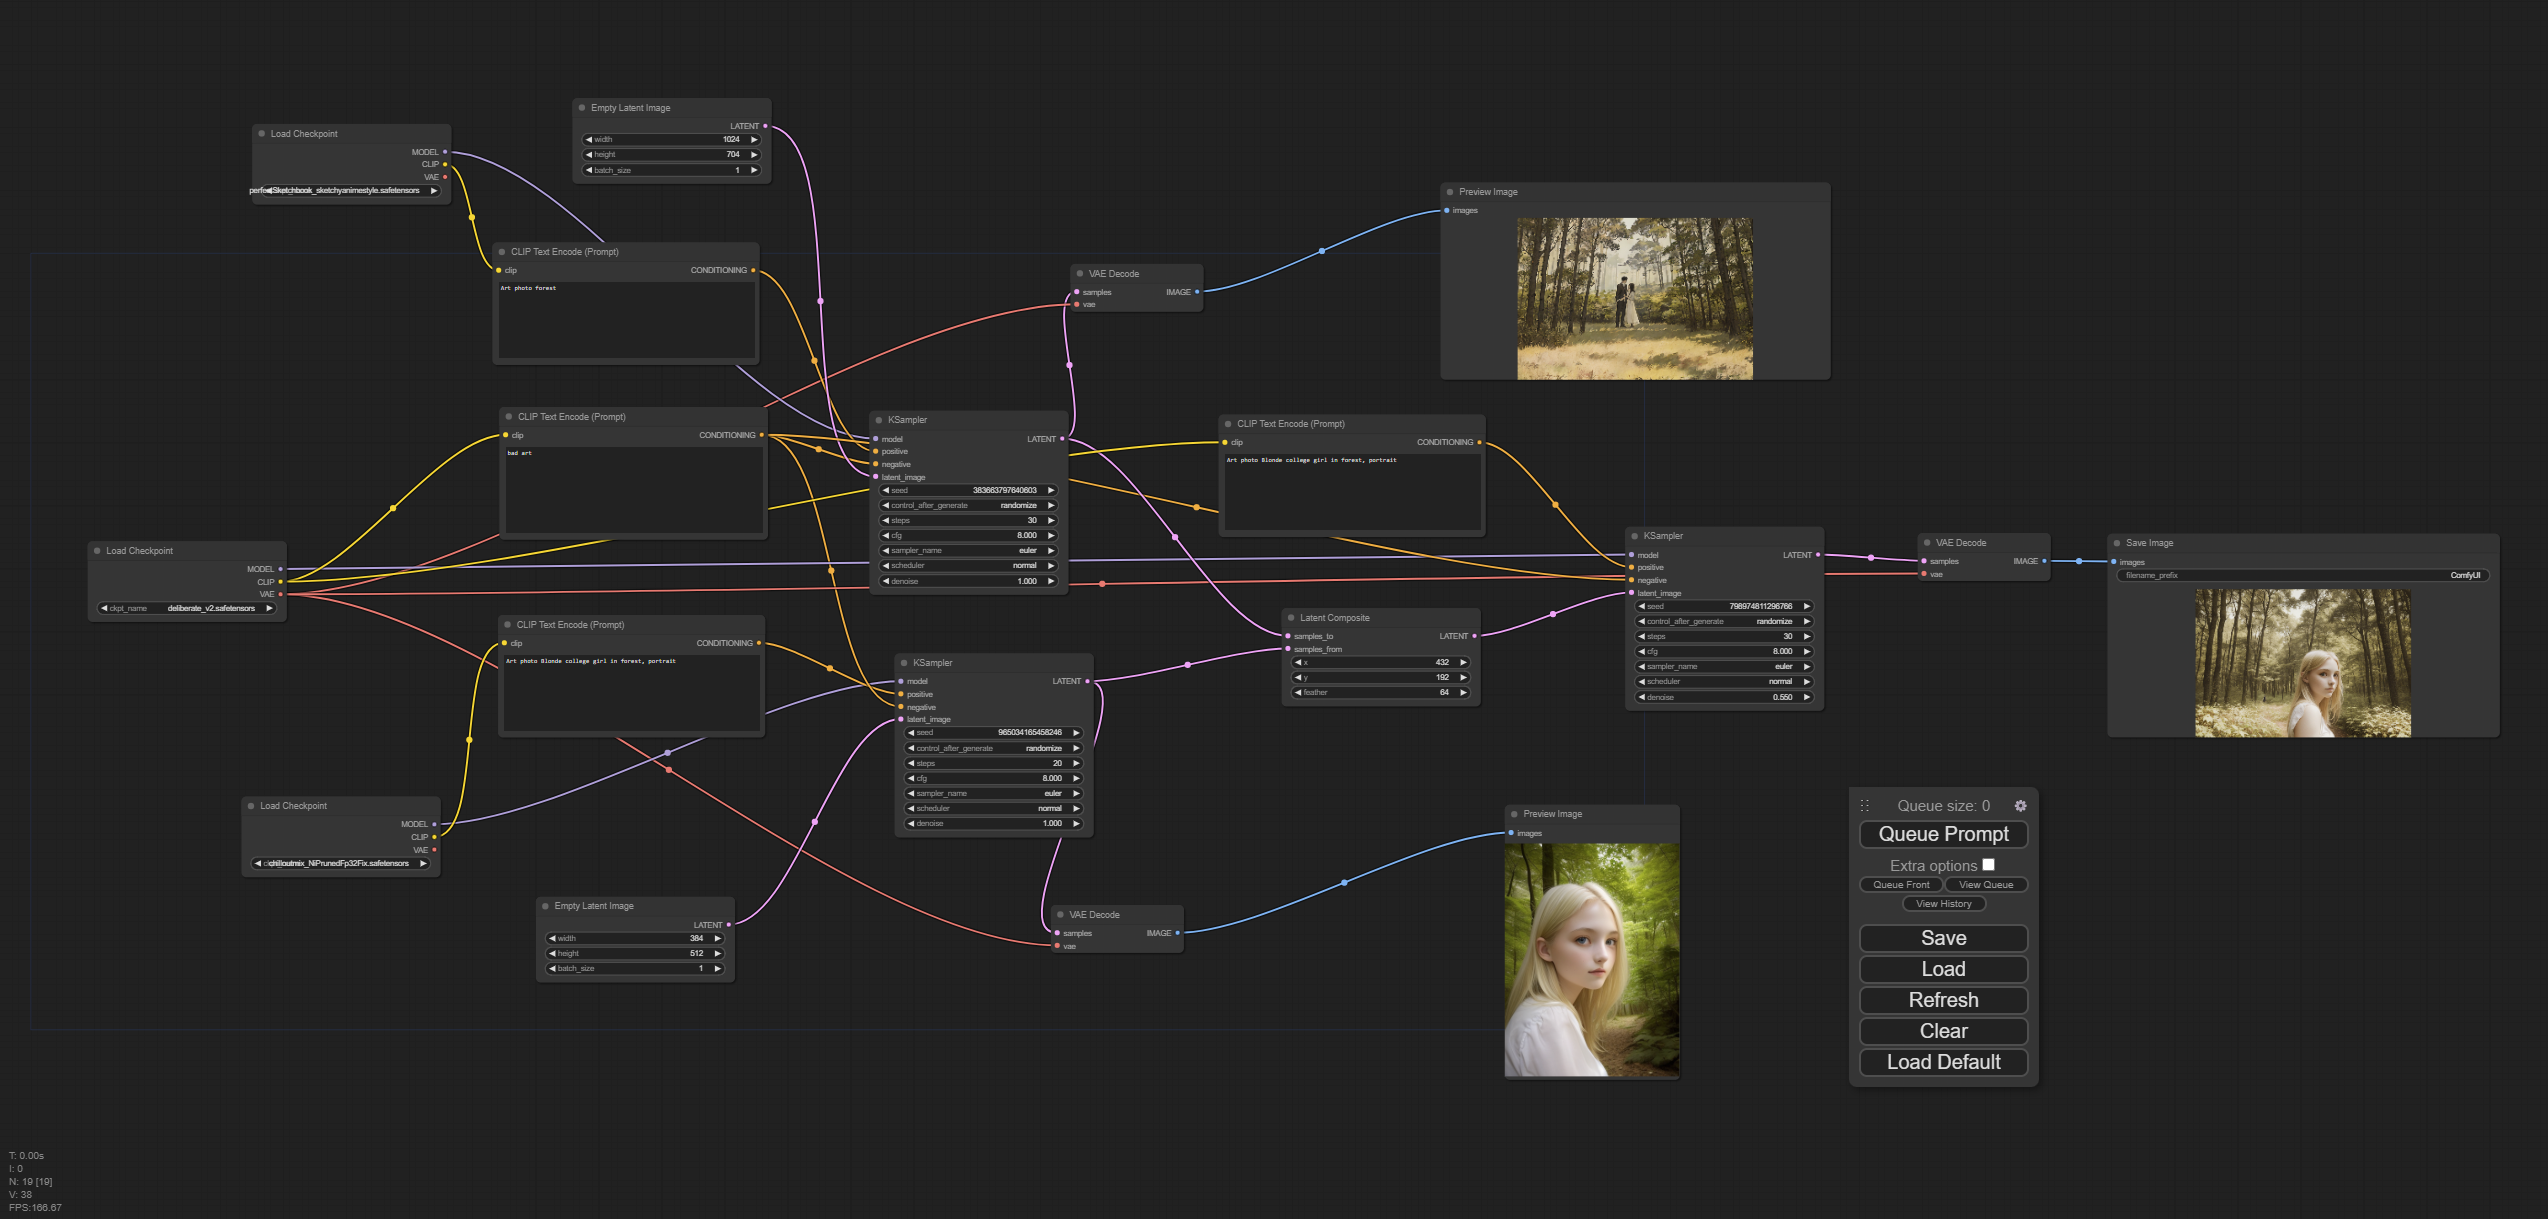Increase width on top Empty Latent Image node
The width and height of the screenshot is (2548, 1219).
(754, 140)
